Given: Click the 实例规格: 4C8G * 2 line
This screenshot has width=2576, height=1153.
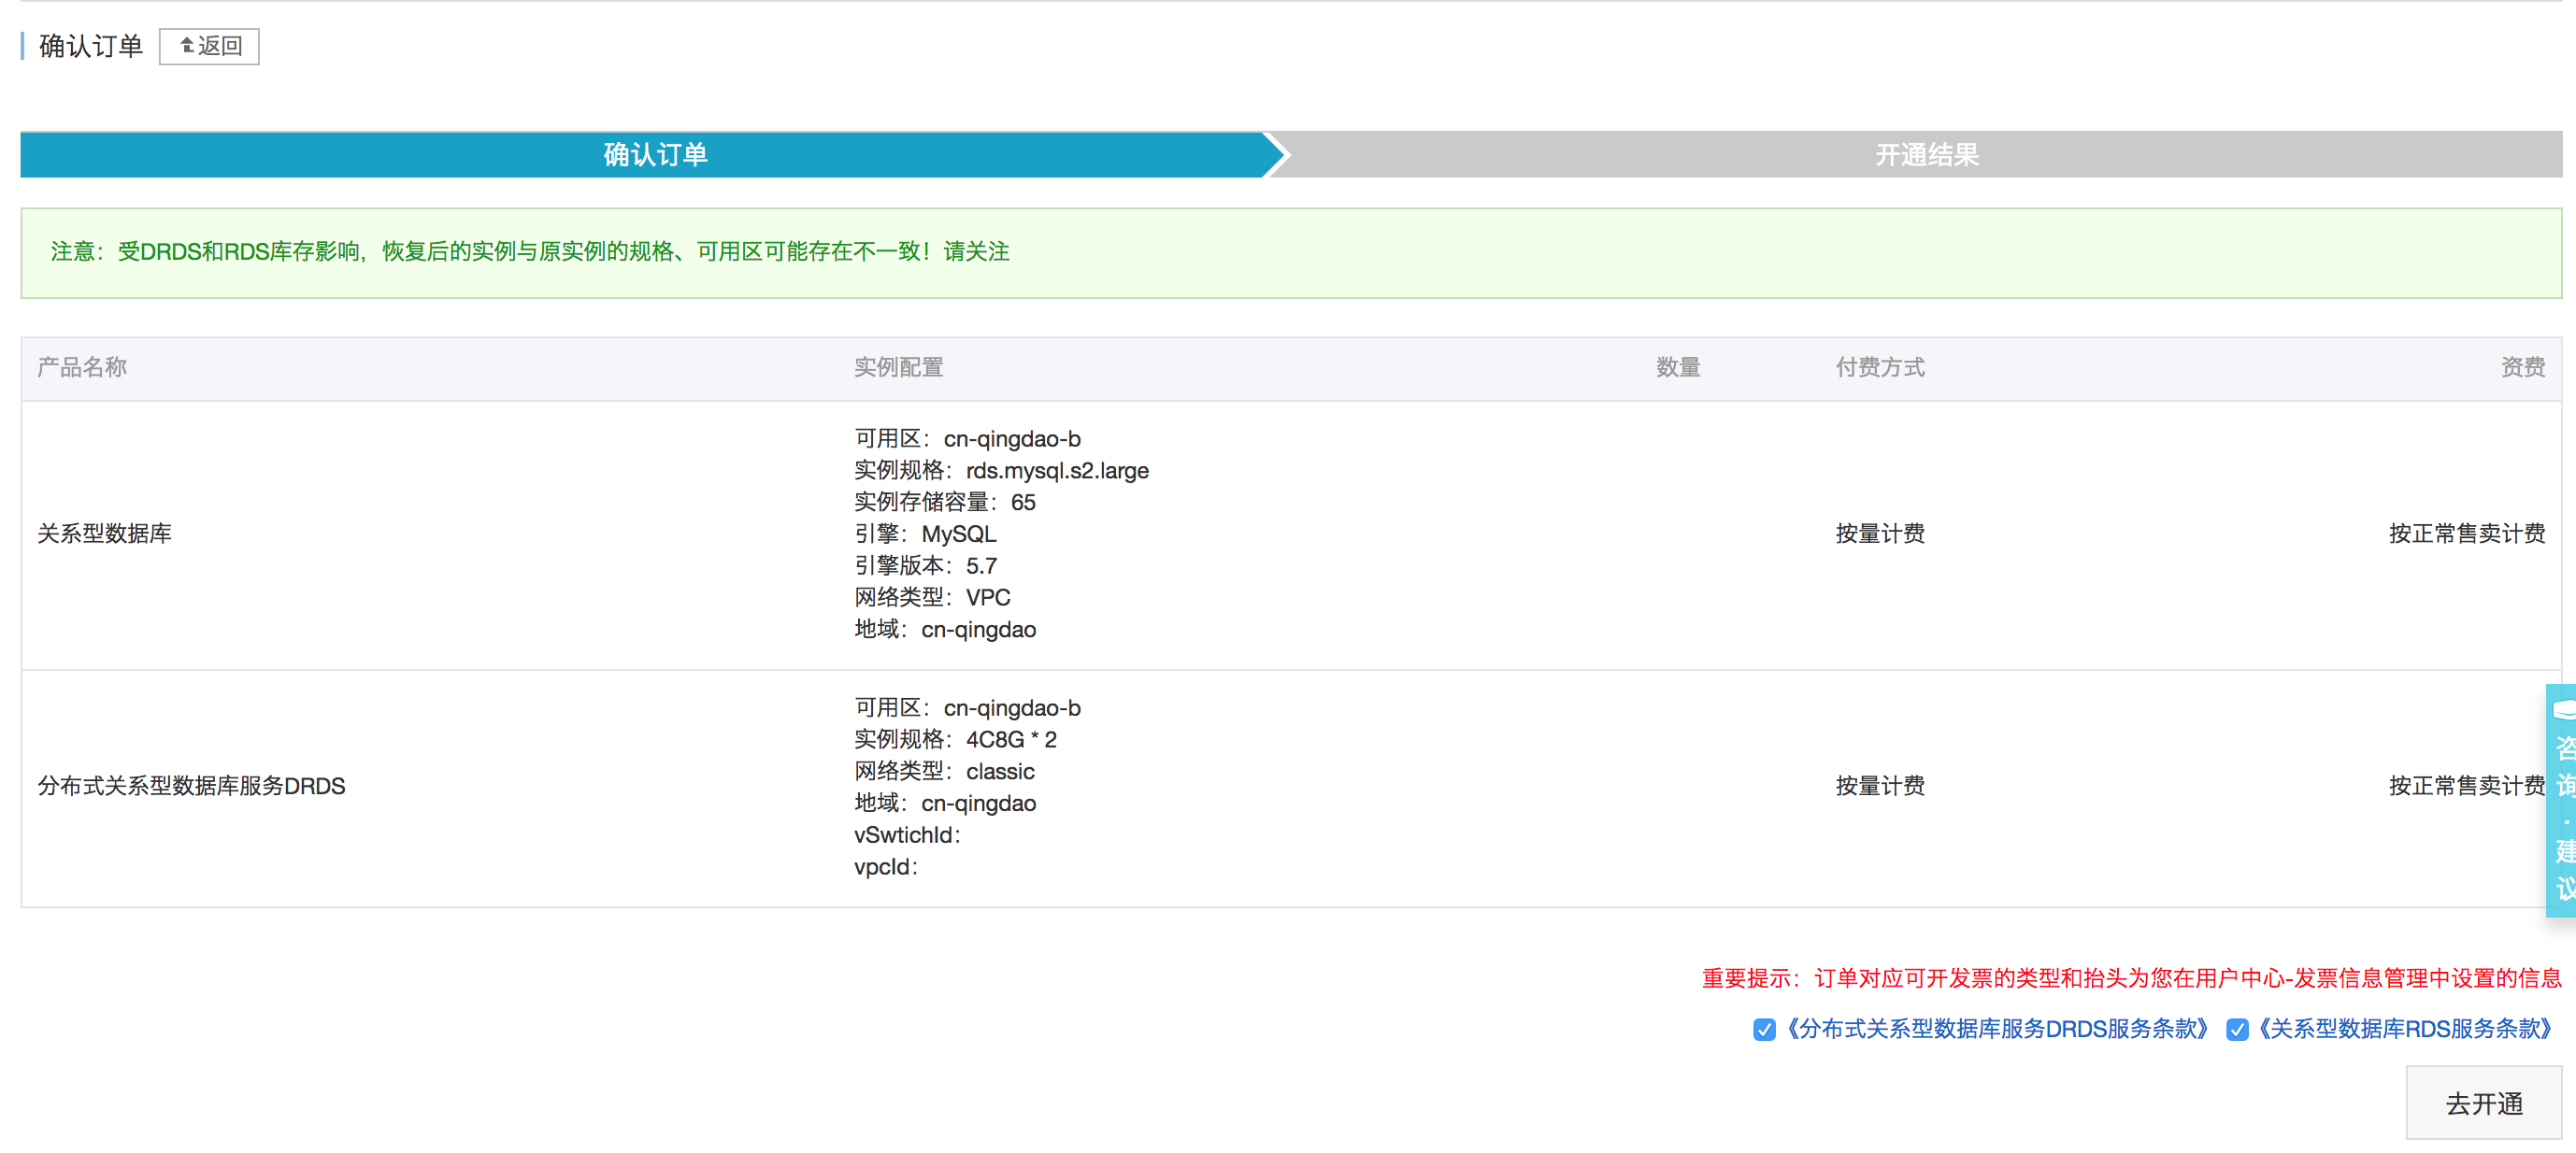Looking at the screenshot, I should tap(955, 740).
